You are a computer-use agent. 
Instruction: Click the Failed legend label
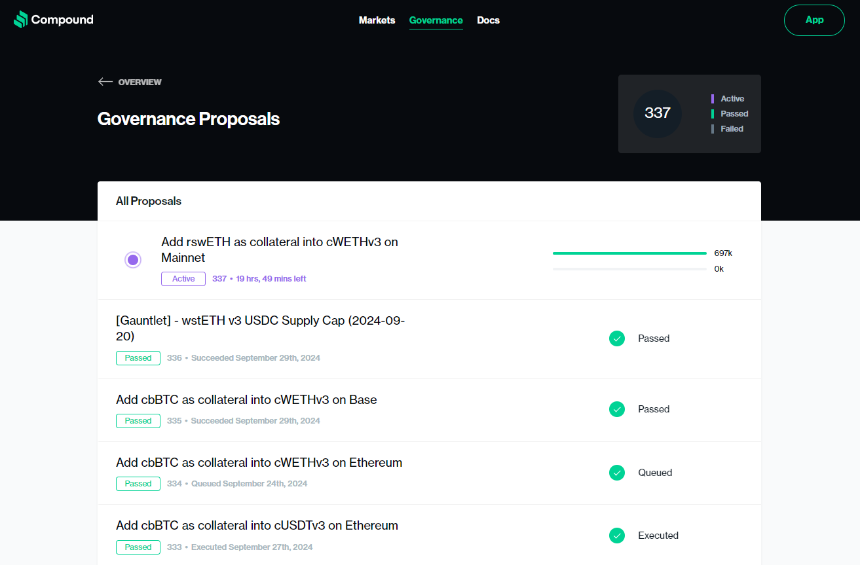732,129
